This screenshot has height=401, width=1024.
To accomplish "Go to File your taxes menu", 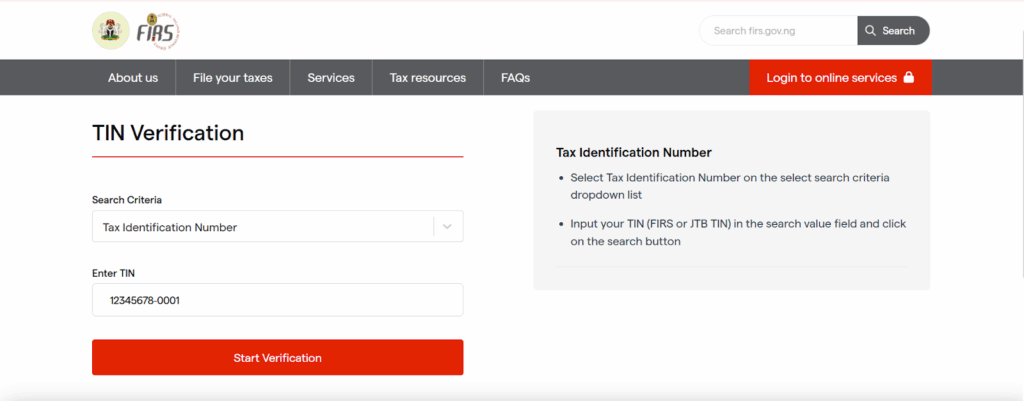I will [x=232, y=78].
